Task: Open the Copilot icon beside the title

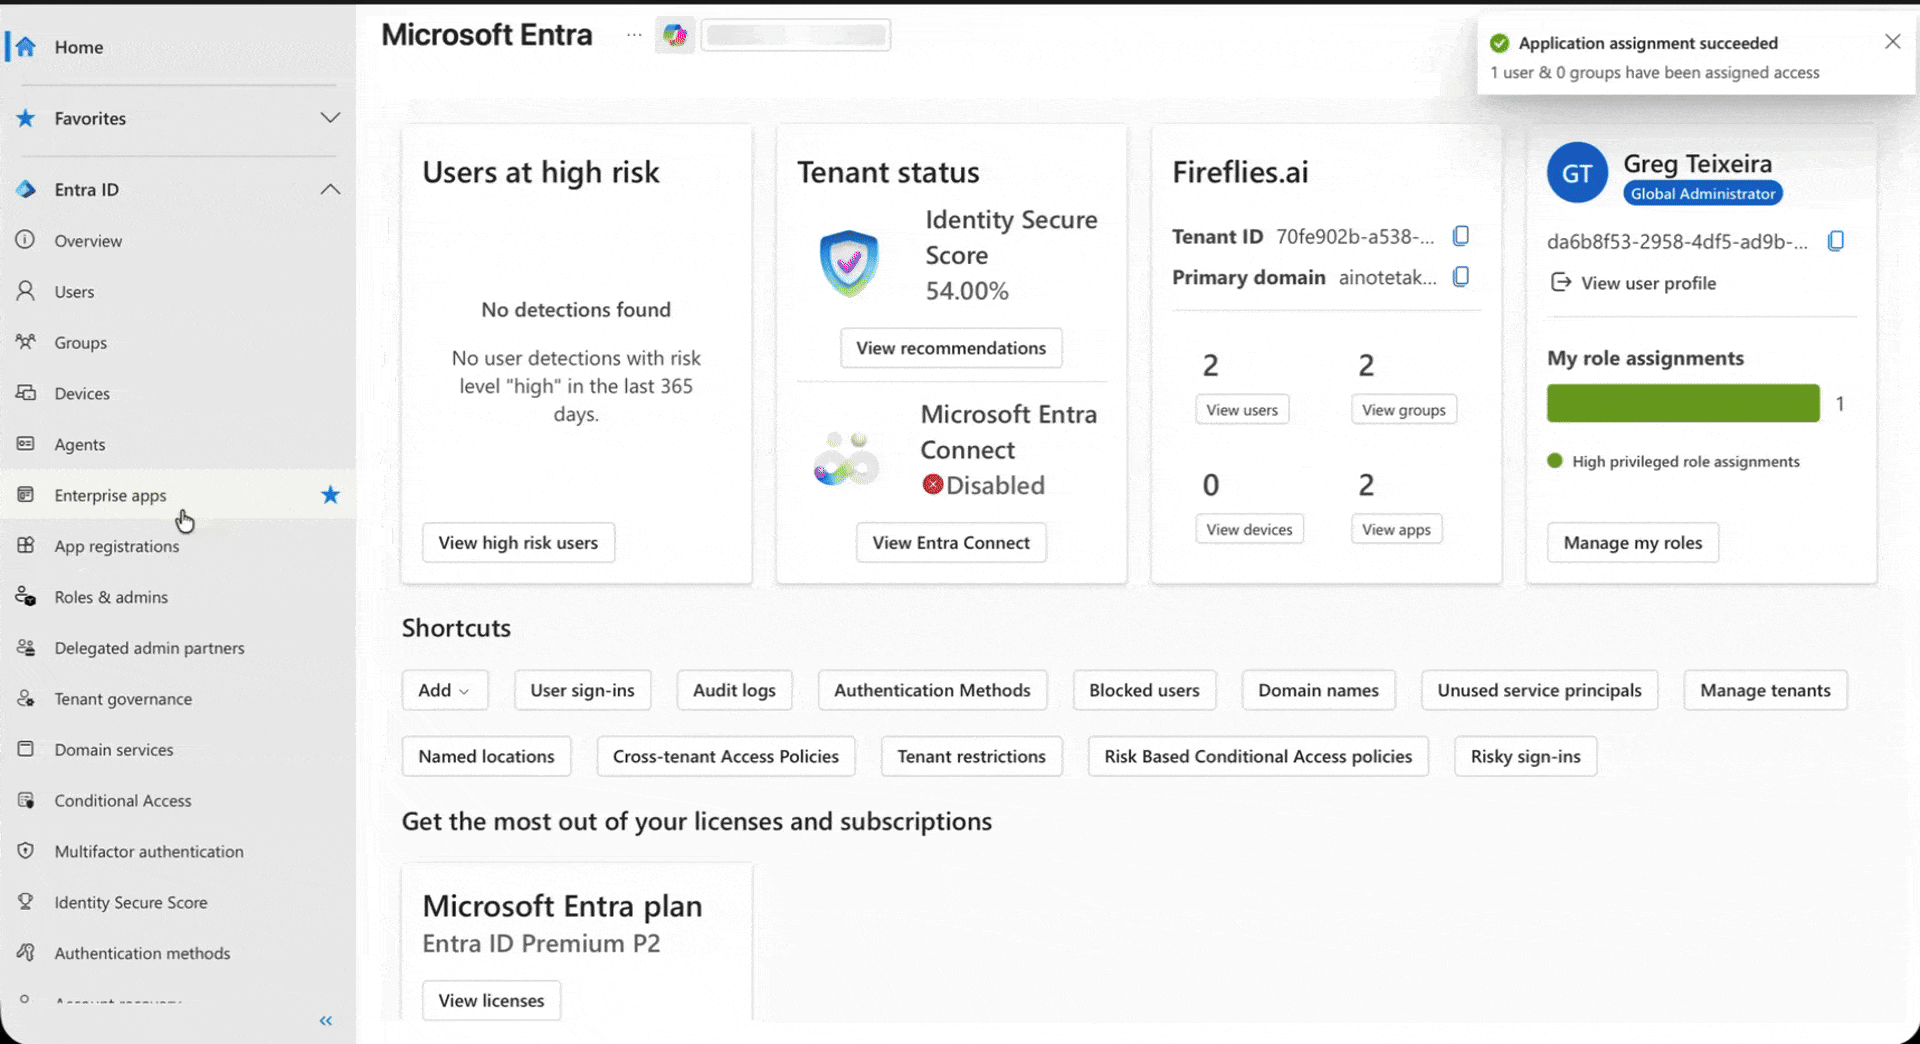Action: [675, 35]
